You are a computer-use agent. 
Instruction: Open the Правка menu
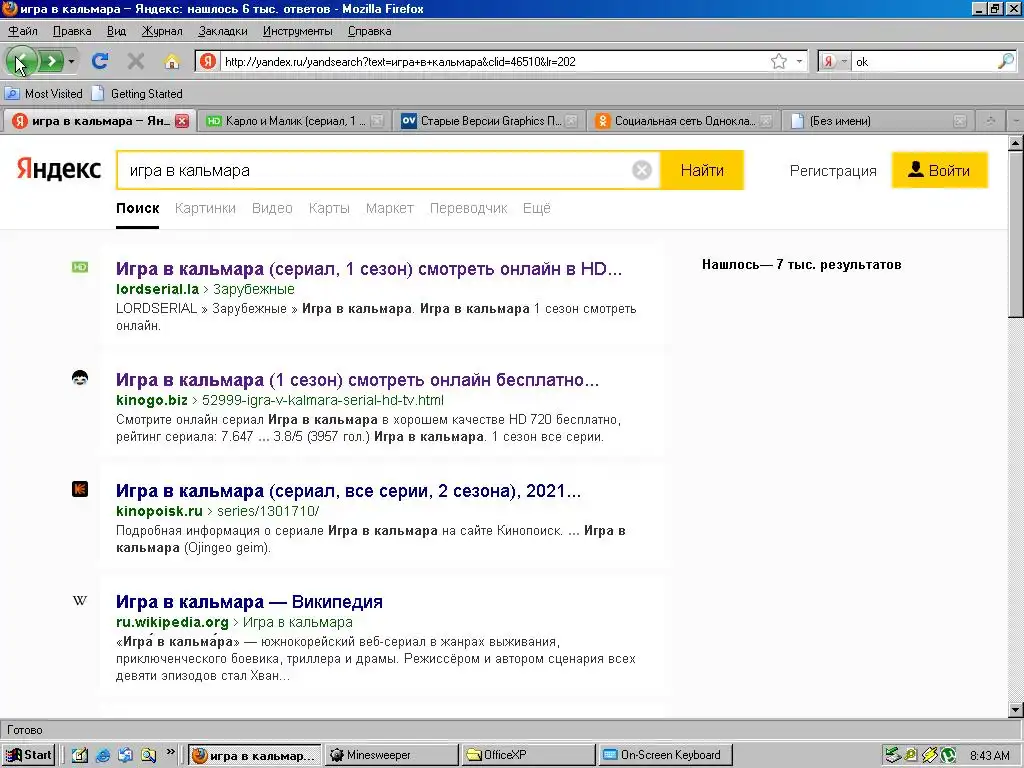(72, 31)
